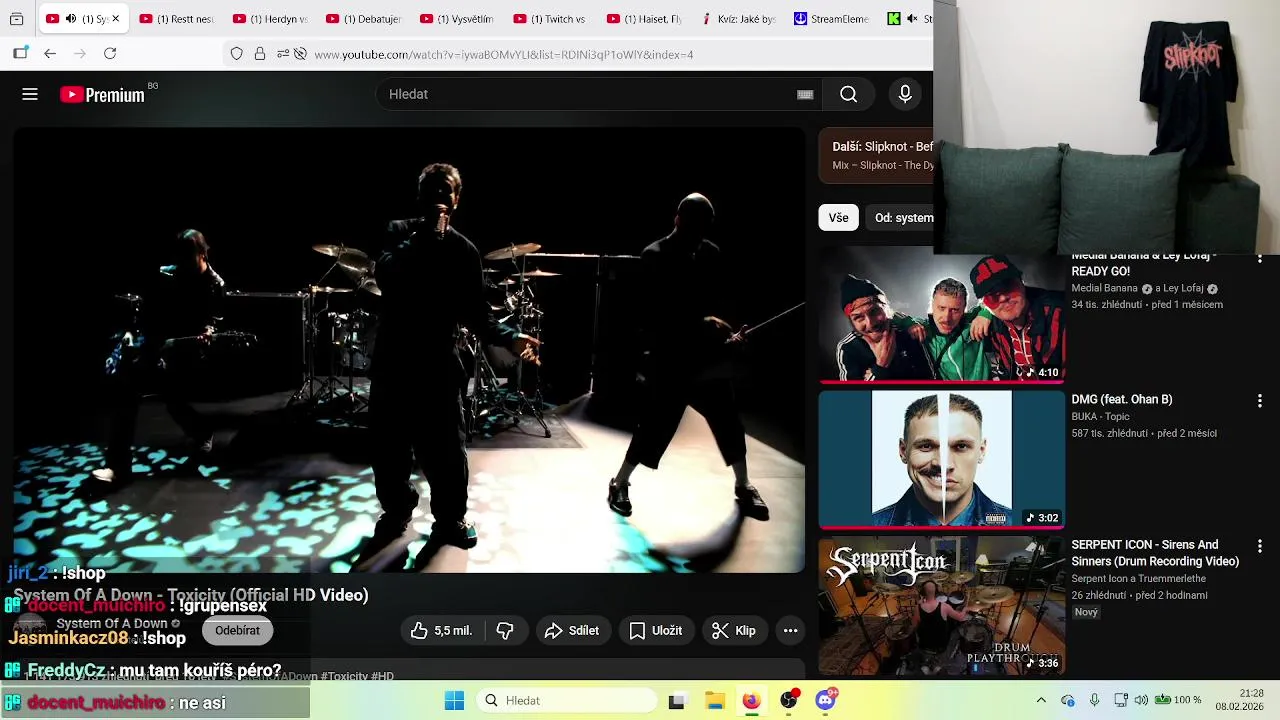
Task: Click the System Of A Down video player
Action: pyautogui.click(x=409, y=349)
